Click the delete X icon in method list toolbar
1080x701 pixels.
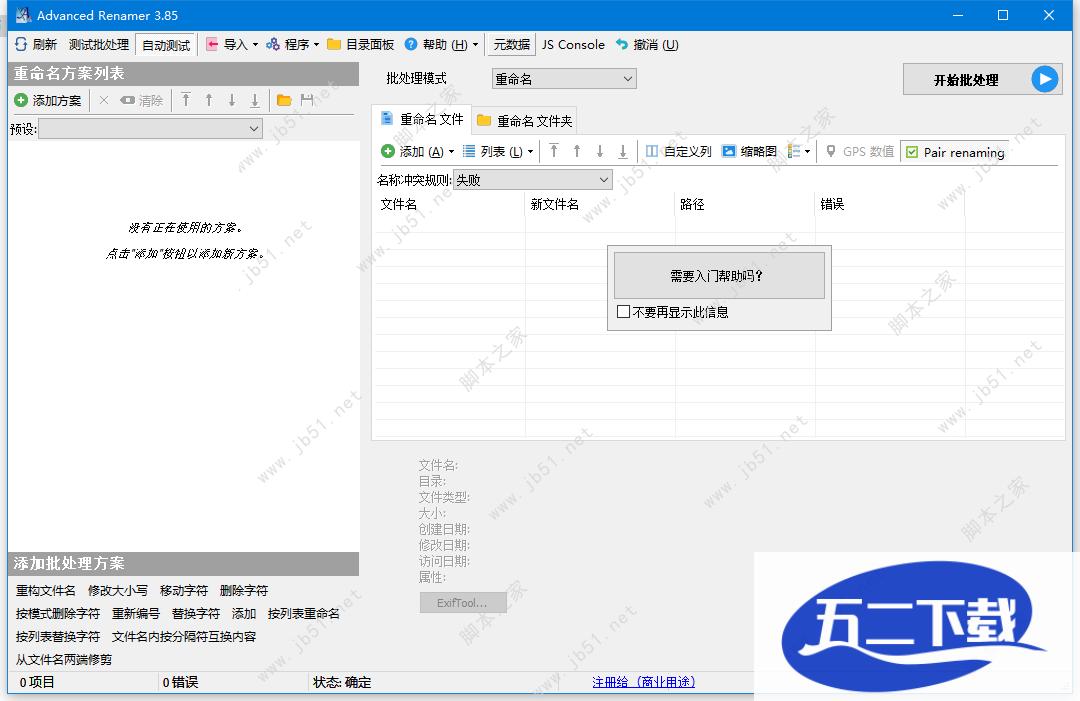pyautogui.click(x=104, y=101)
